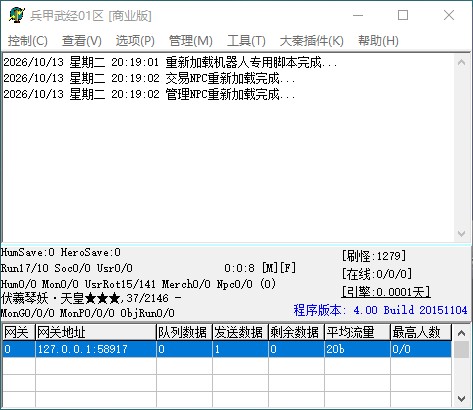Click the UsrRot15/141 status line
Viewport: 473px width, 410px height.
point(138,284)
